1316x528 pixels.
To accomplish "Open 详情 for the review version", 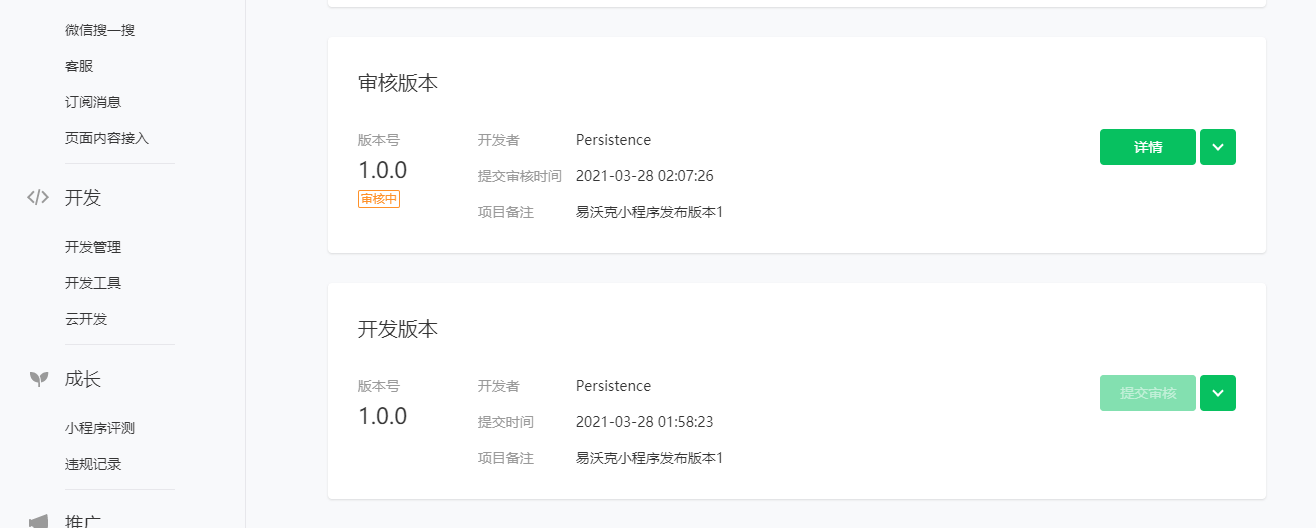I will 1147,147.
